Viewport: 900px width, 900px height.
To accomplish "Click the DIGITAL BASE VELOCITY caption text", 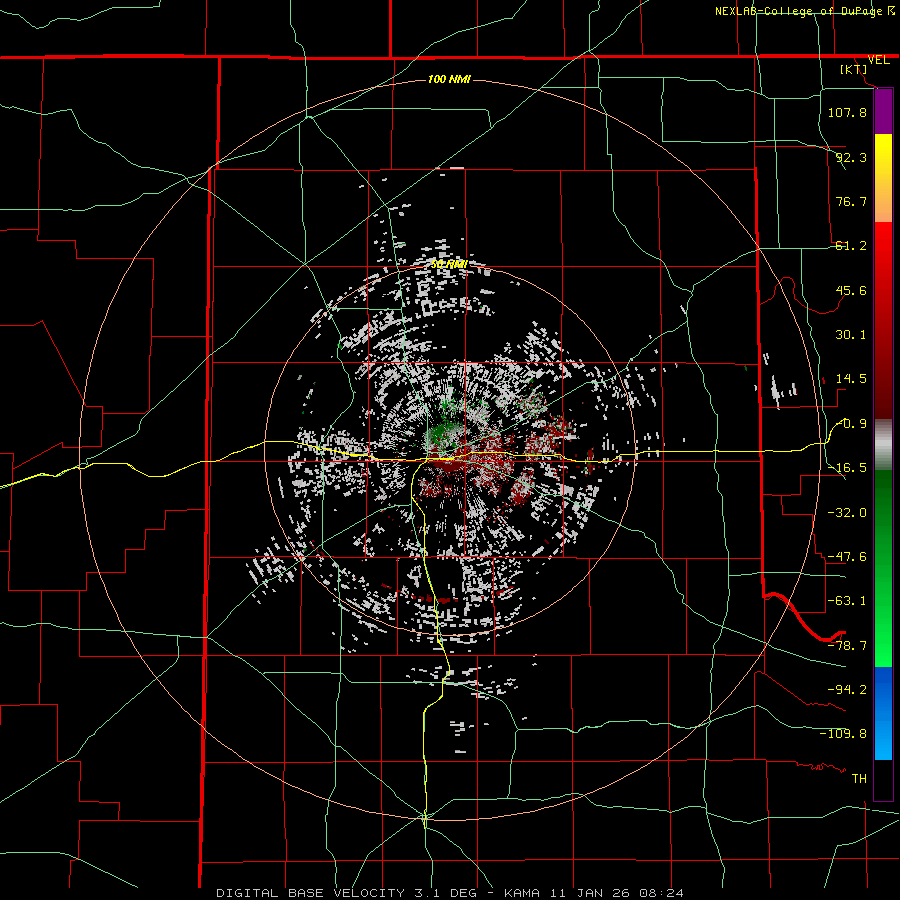I will click(311, 893).
